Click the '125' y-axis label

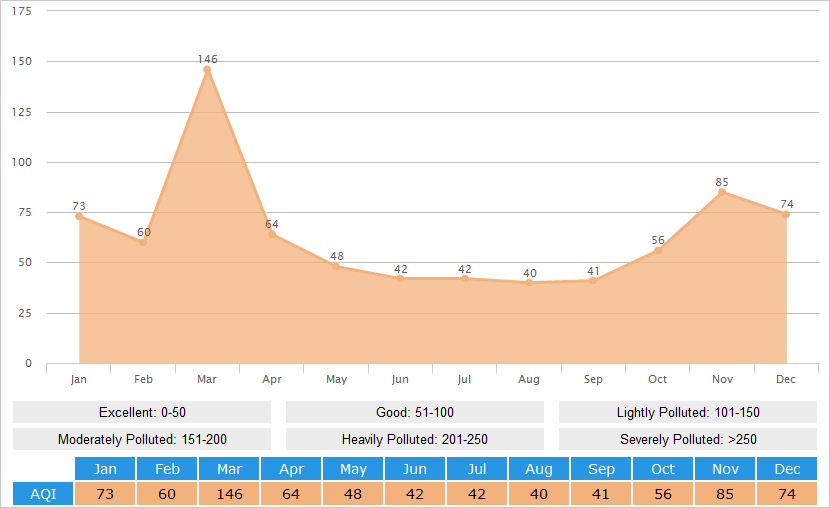click(22, 112)
